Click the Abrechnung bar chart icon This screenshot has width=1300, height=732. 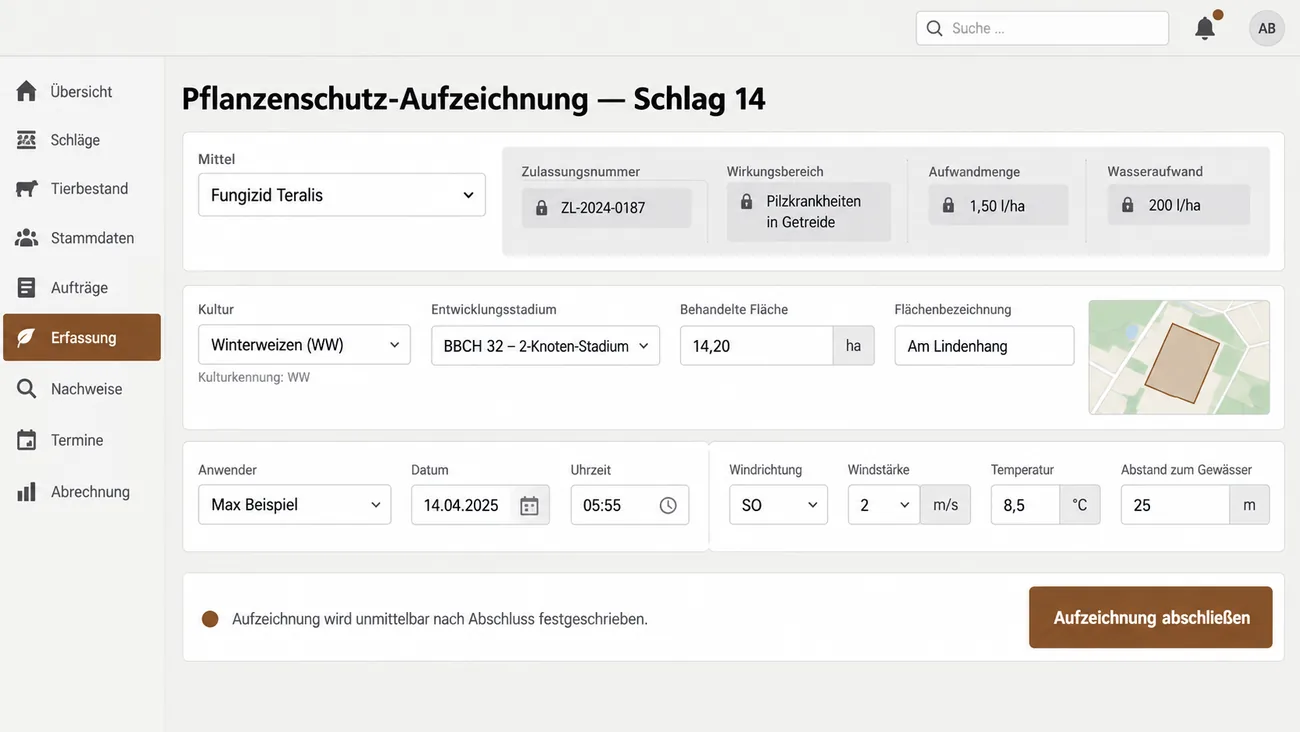[x=27, y=492]
